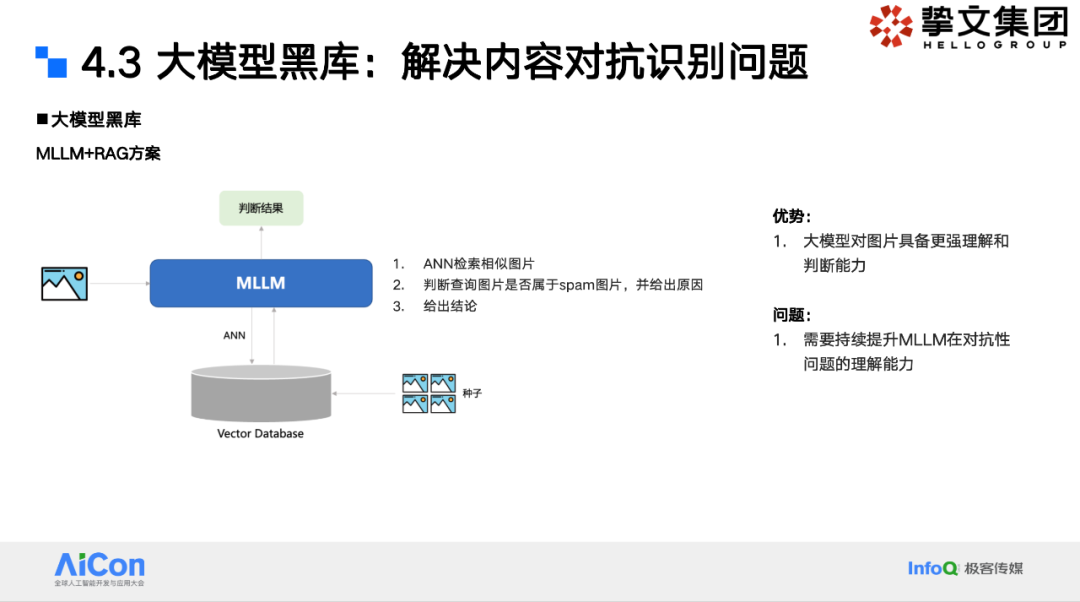
Task: Click the InfoQ 极客传媒 logo
Action: coord(965,568)
